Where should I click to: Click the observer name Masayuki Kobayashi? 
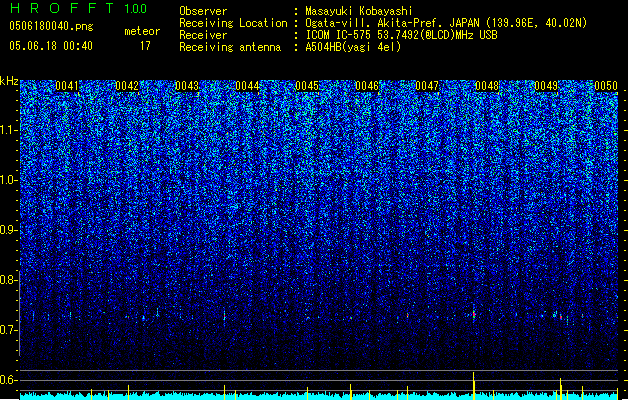coord(359,11)
